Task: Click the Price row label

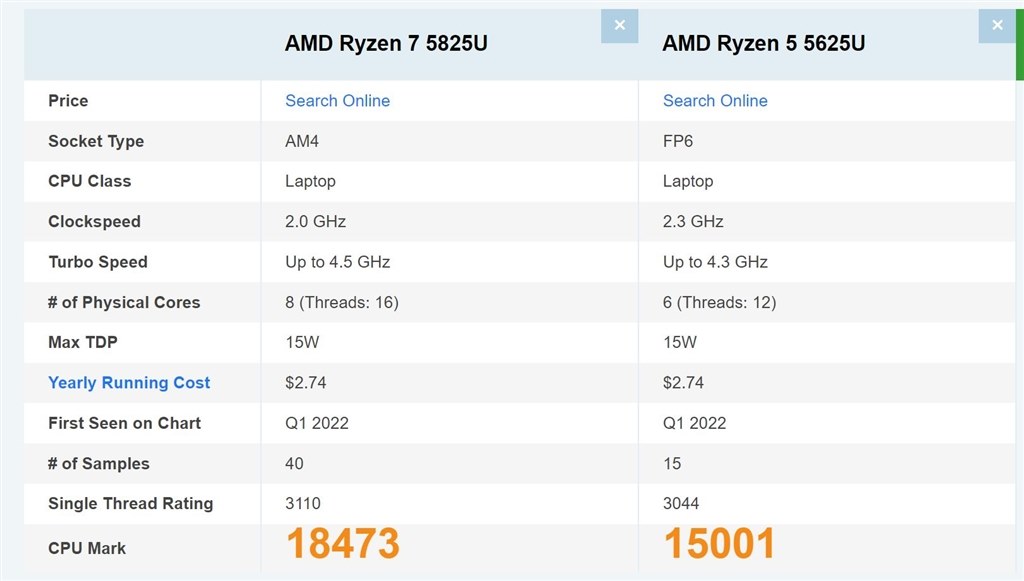Action: click(x=66, y=100)
